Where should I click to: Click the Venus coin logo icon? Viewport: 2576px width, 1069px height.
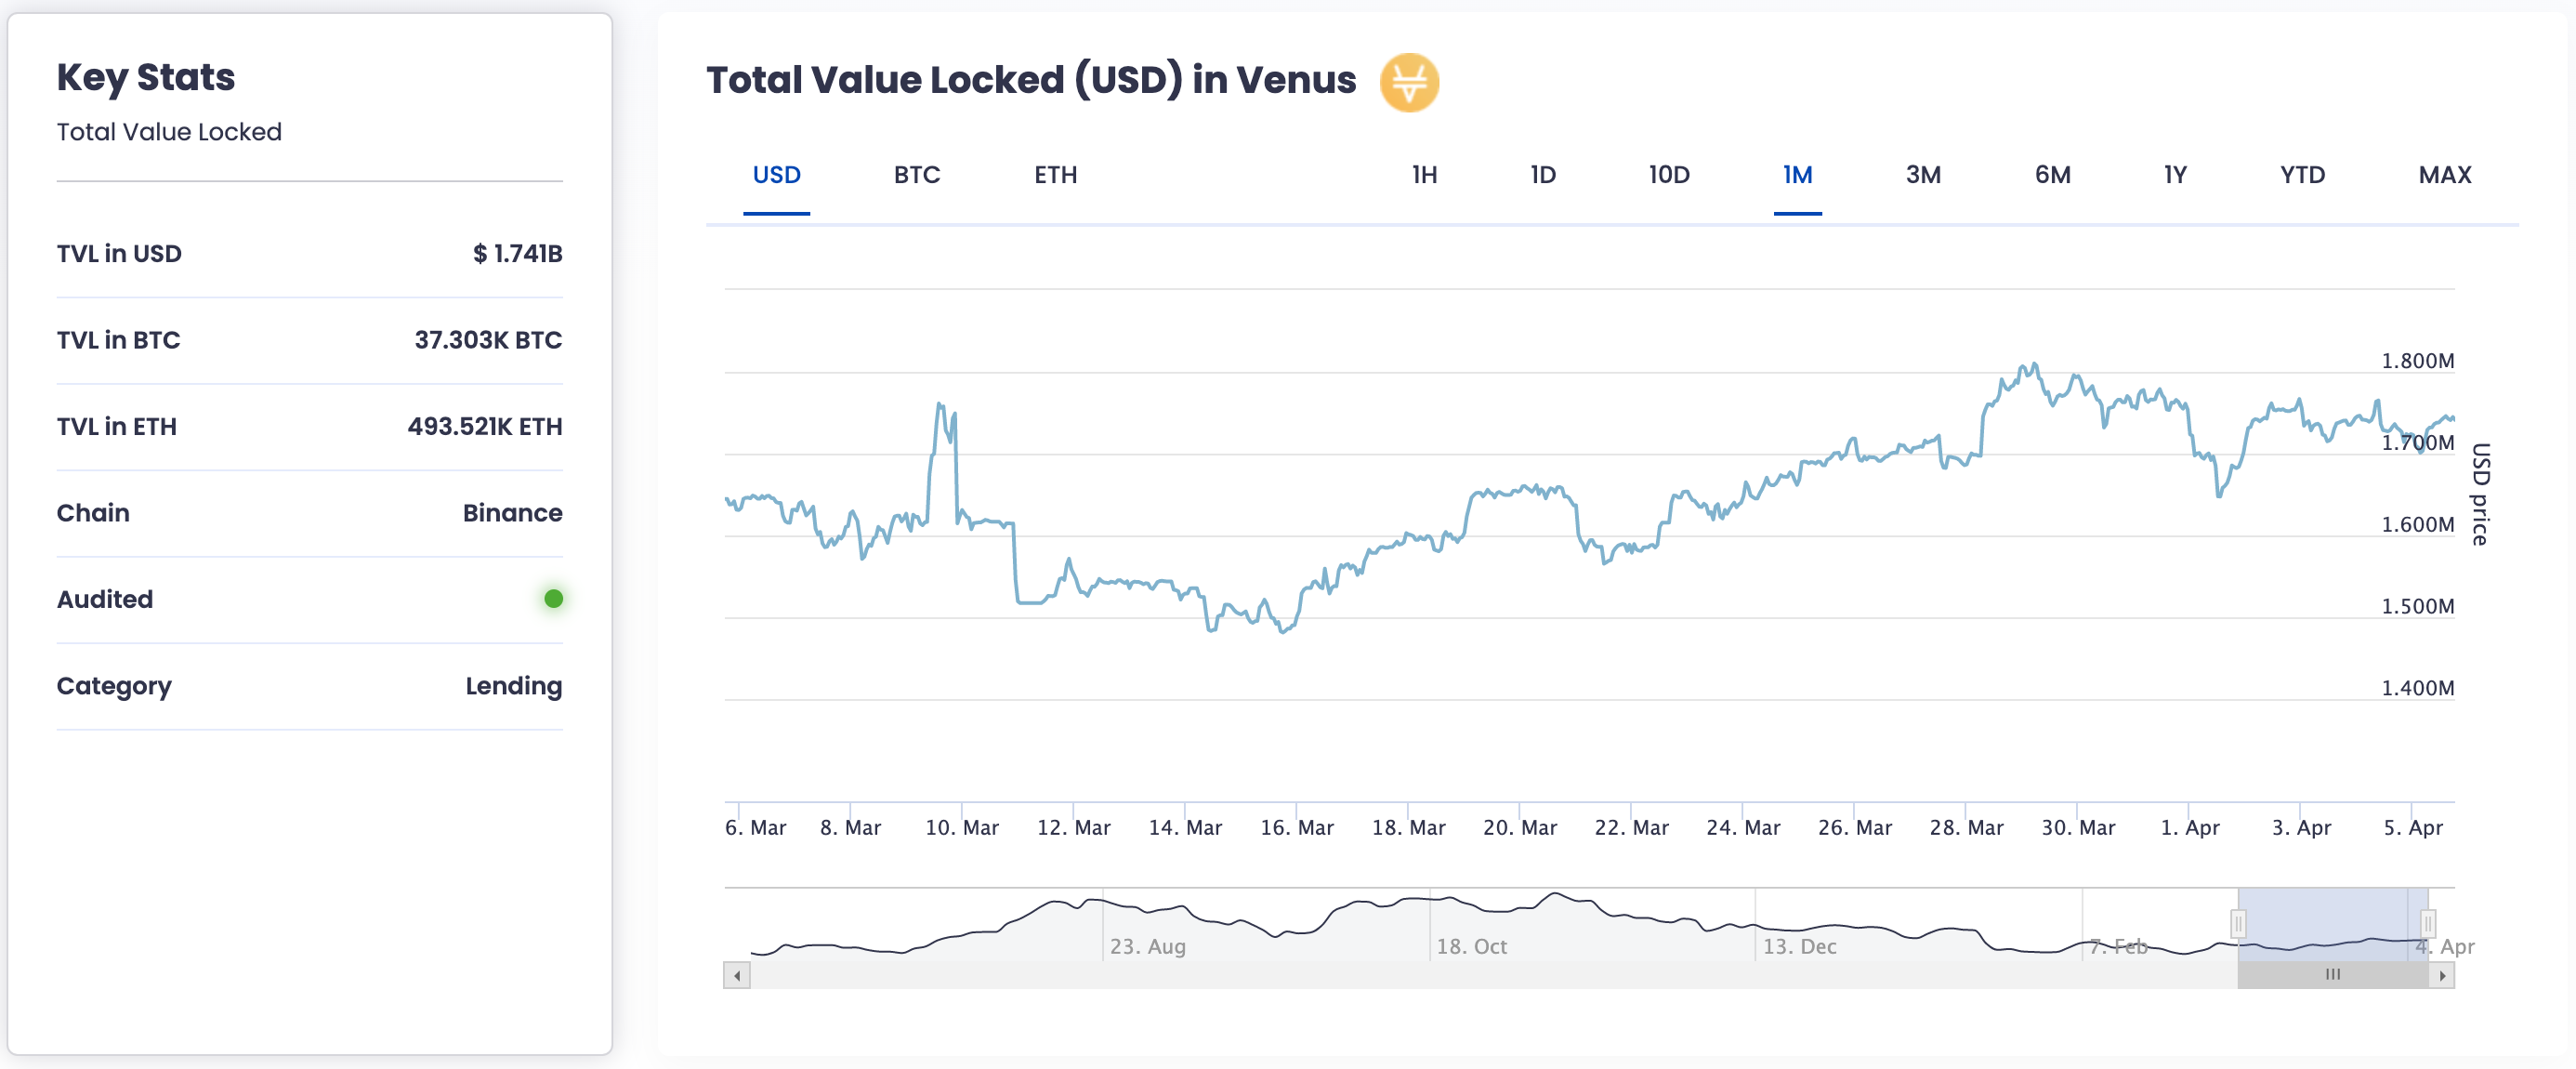click(x=1409, y=82)
